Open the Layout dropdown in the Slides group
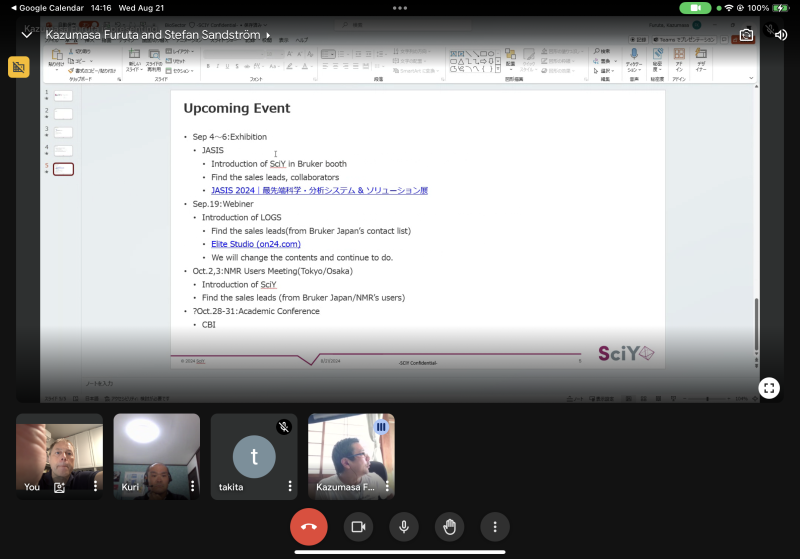The width and height of the screenshot is (800, 559). 180,51
